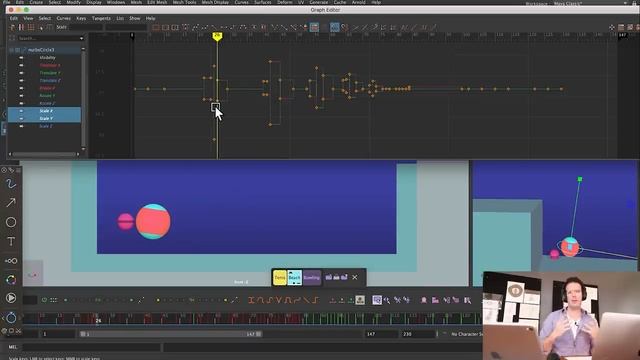The height and width of the screenshot is (360, 640).
Task: Click the MEL label button
Action: tap(13, 347)
